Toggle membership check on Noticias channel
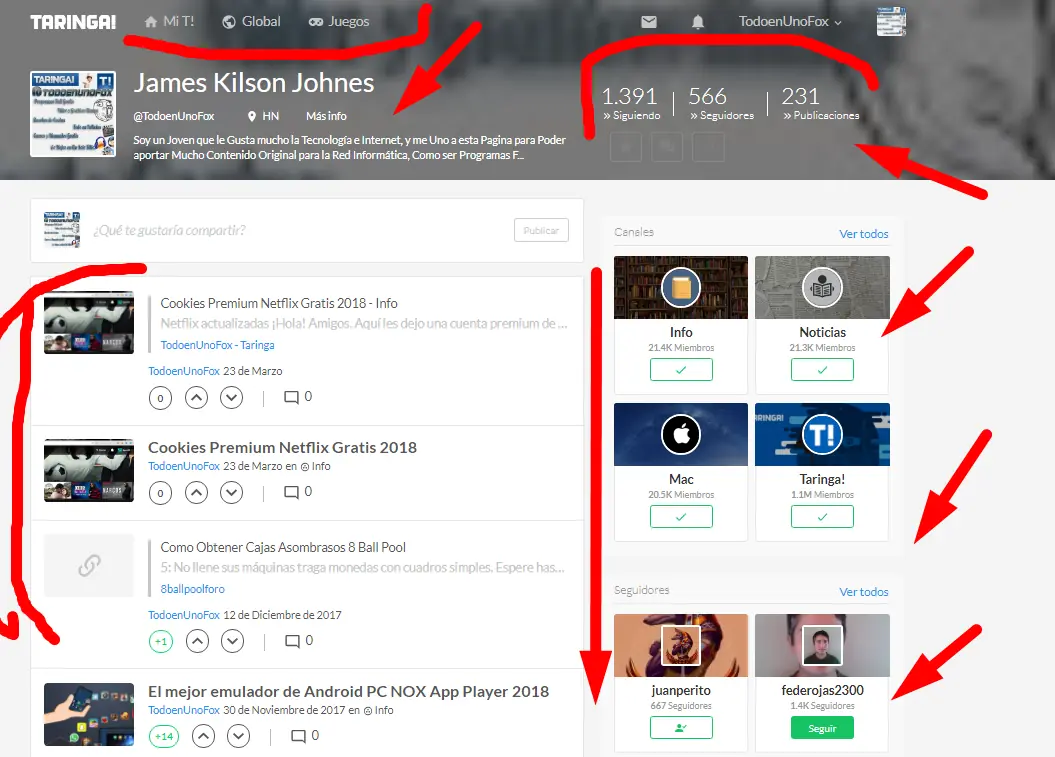Image resolution: width=1055 pixels, height=757 pixels. pyautogui.click(x=822, y=369)
